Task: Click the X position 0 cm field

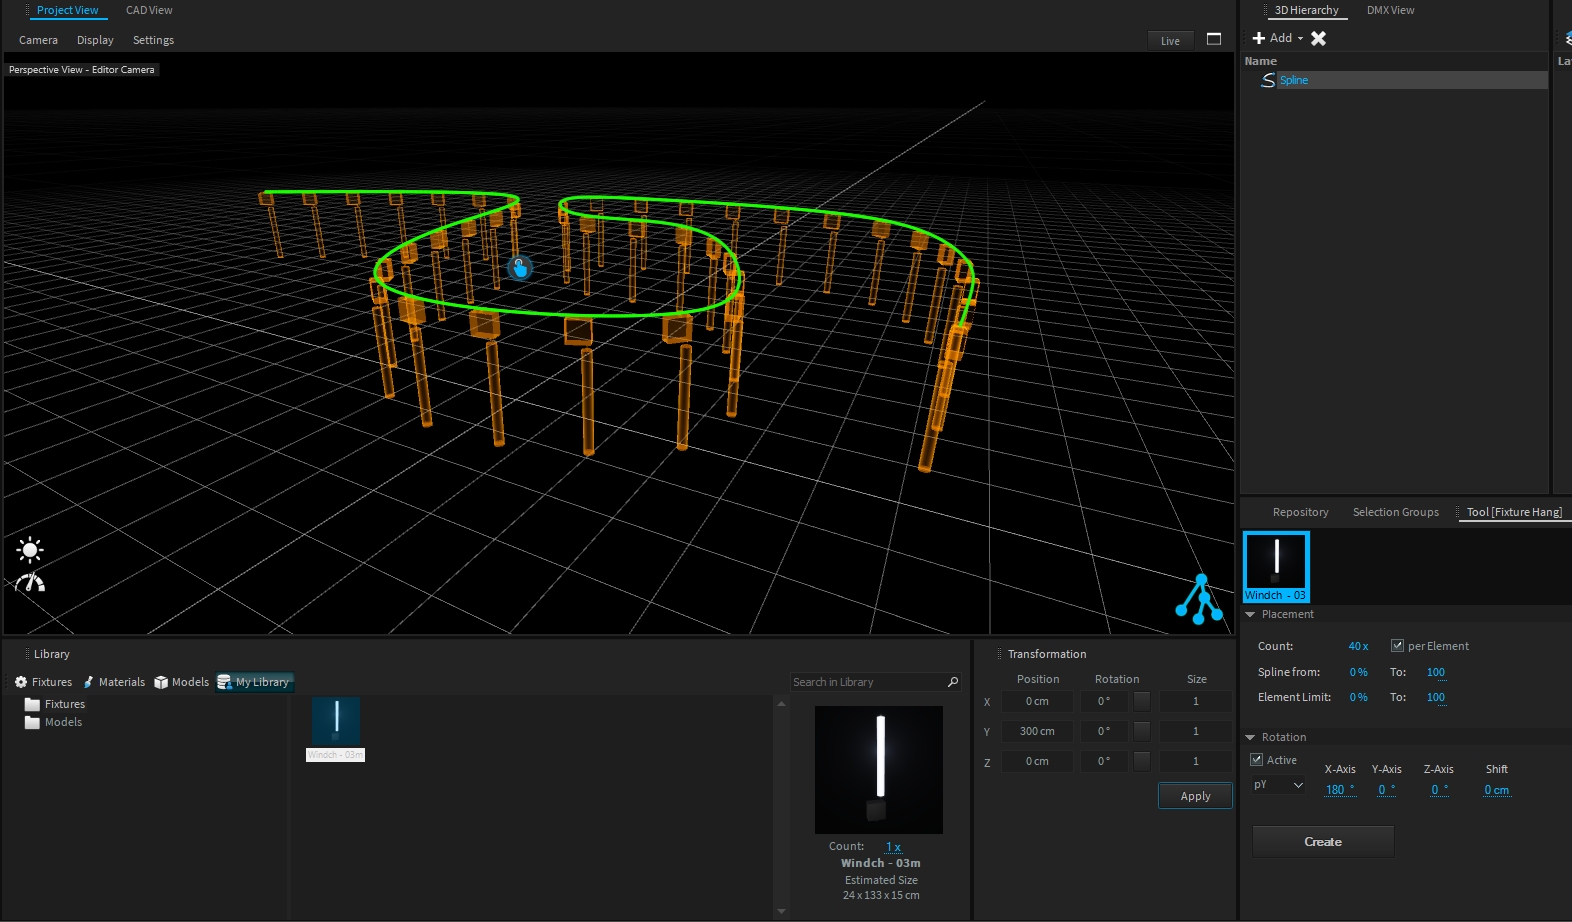Action: coord(1037,701)
